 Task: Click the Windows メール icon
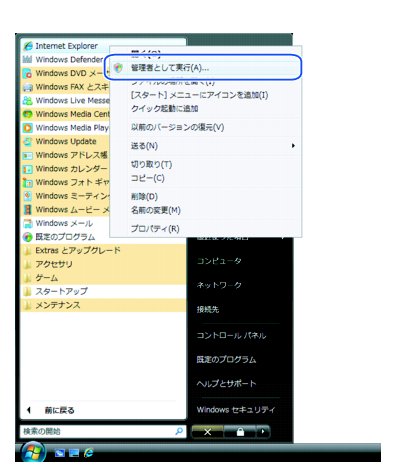click(x=27, y=223)
